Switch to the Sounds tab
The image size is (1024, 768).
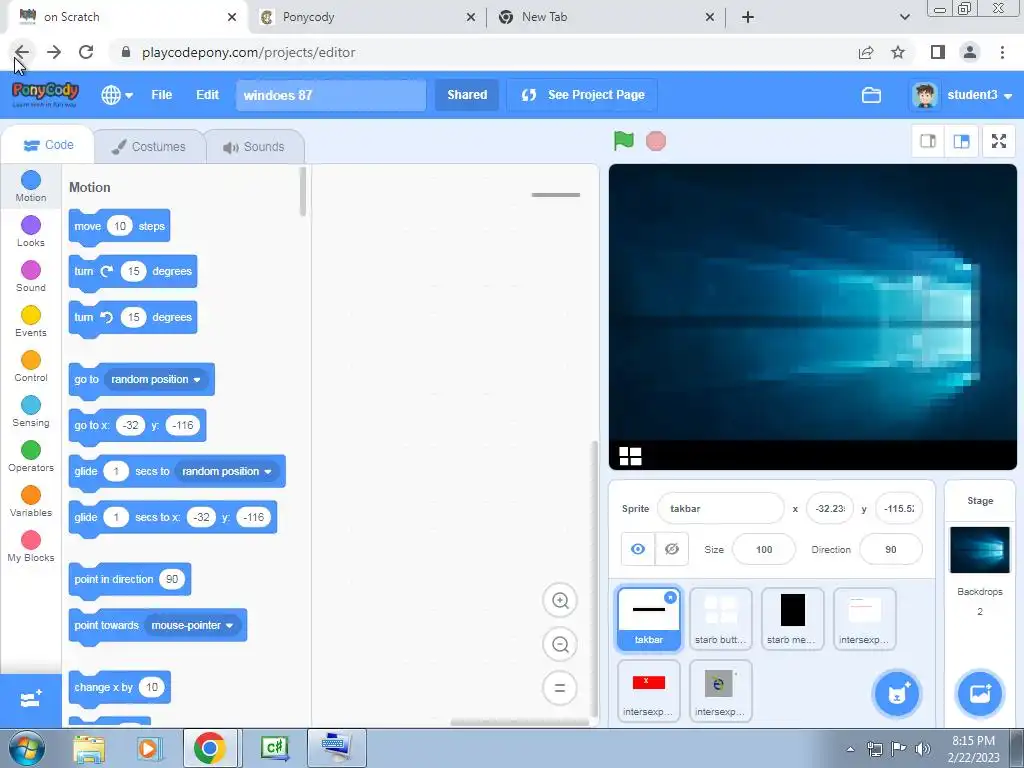click(x=254, y=147)
